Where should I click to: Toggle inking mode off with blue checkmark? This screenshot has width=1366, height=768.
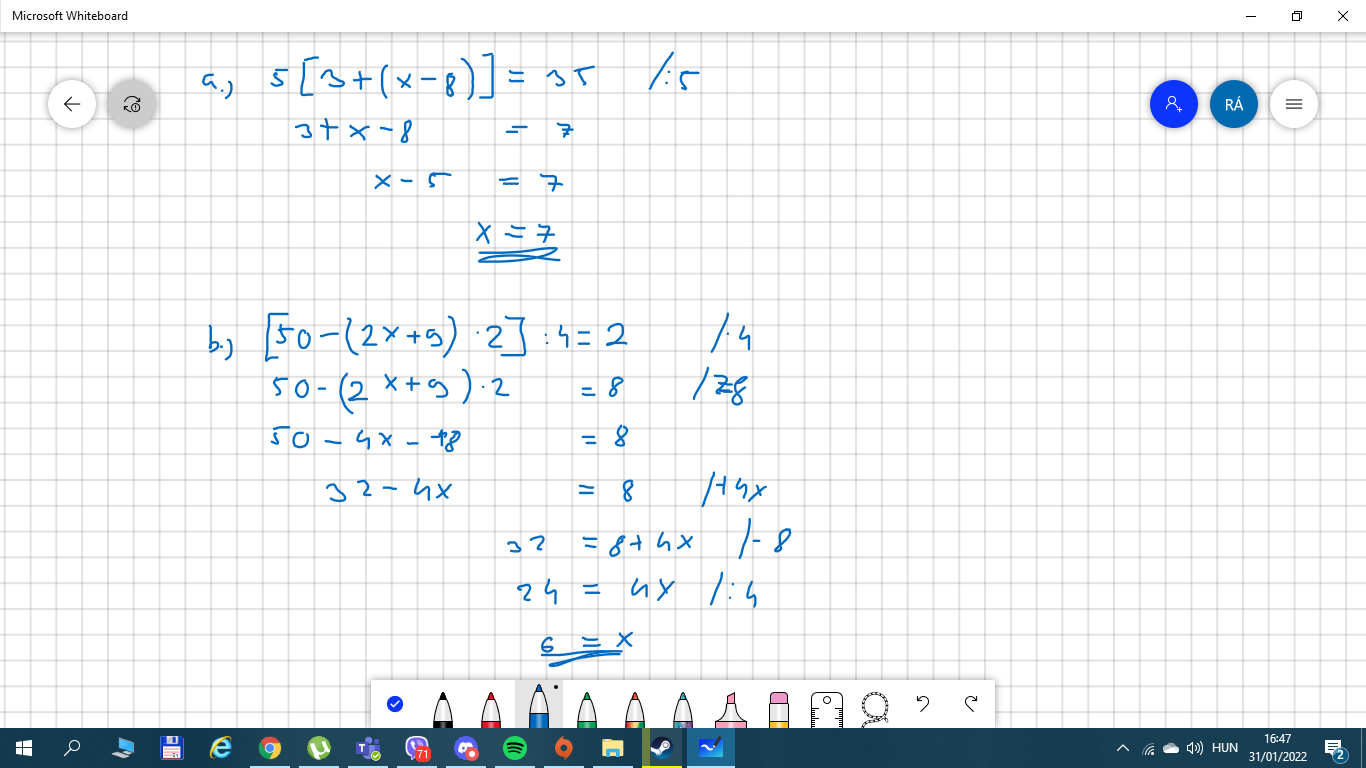pos(395,704)
